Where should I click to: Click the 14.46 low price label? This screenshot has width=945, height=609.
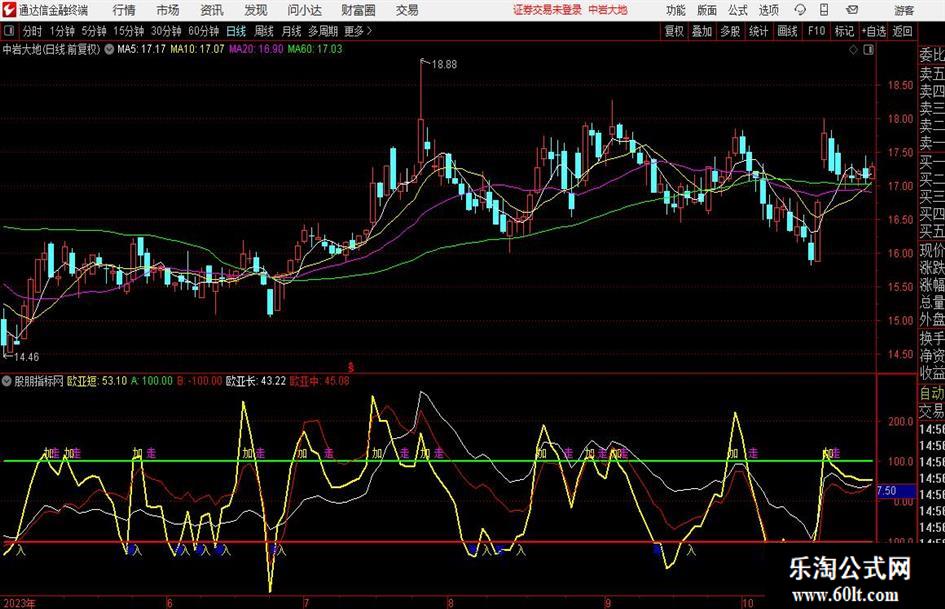[x=26, y=357]
